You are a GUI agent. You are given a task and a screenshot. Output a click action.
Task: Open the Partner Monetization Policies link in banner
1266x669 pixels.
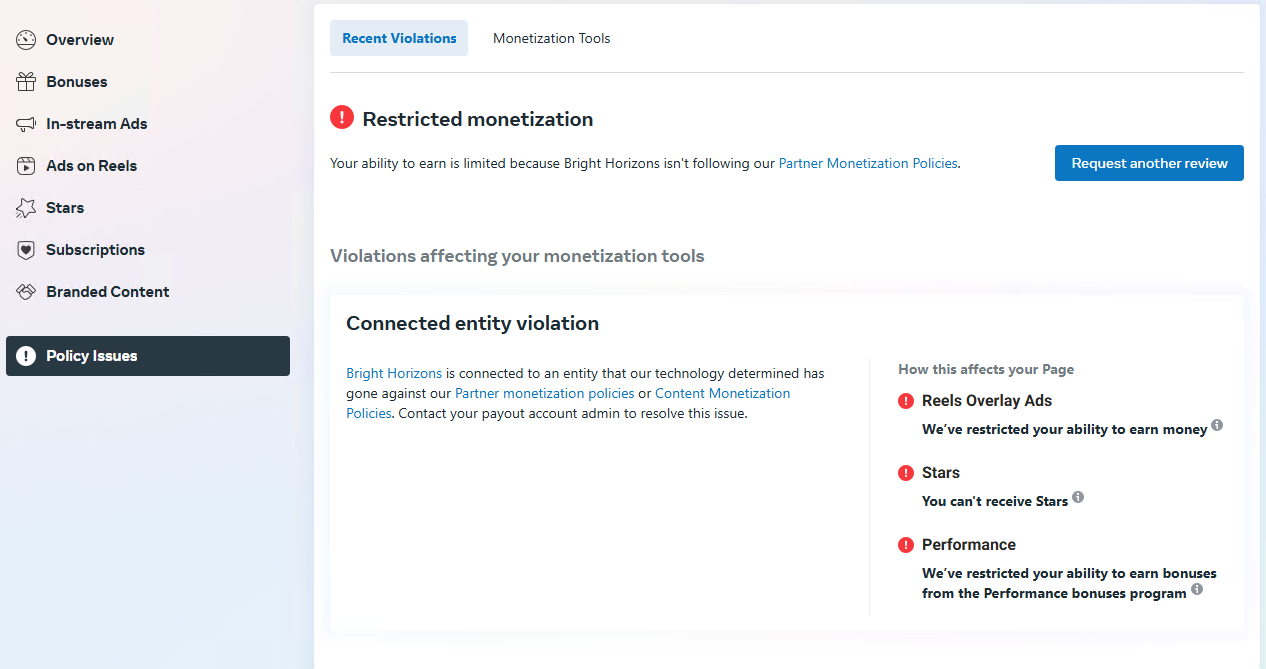tap(868, 163)
